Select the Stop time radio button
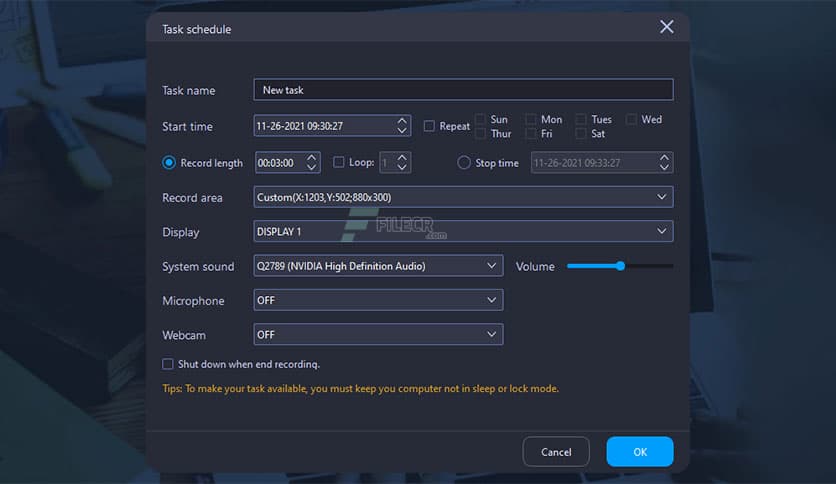The image size is (836, 484). (x=464, y=163)
